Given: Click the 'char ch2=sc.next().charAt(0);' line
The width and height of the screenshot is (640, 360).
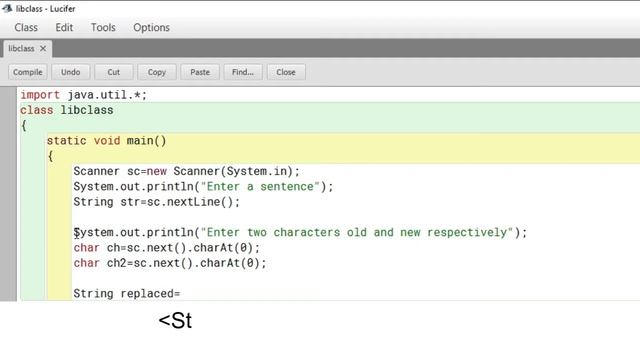Looking at the screenshot, I should pyautogui.click(x=170, y=263).
